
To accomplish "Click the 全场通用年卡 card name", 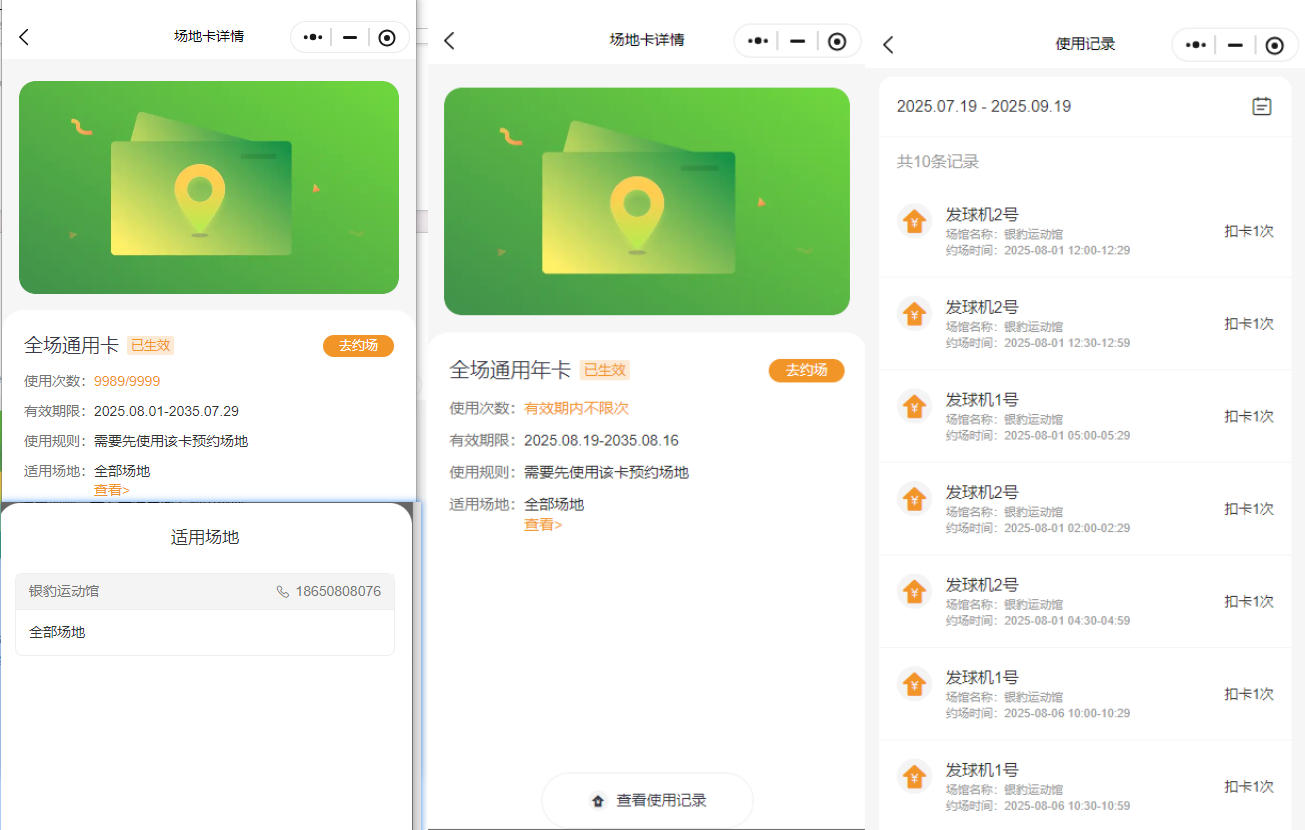I will point(510,370).
